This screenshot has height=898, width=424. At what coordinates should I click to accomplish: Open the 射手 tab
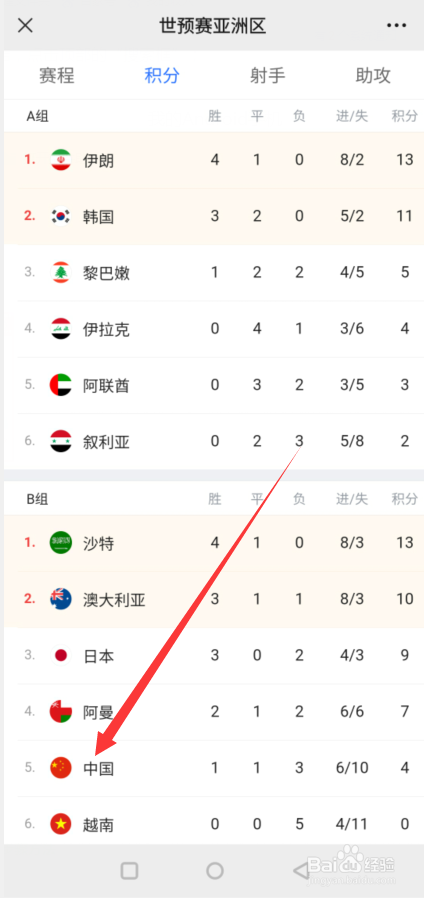(x=268, y=76)
